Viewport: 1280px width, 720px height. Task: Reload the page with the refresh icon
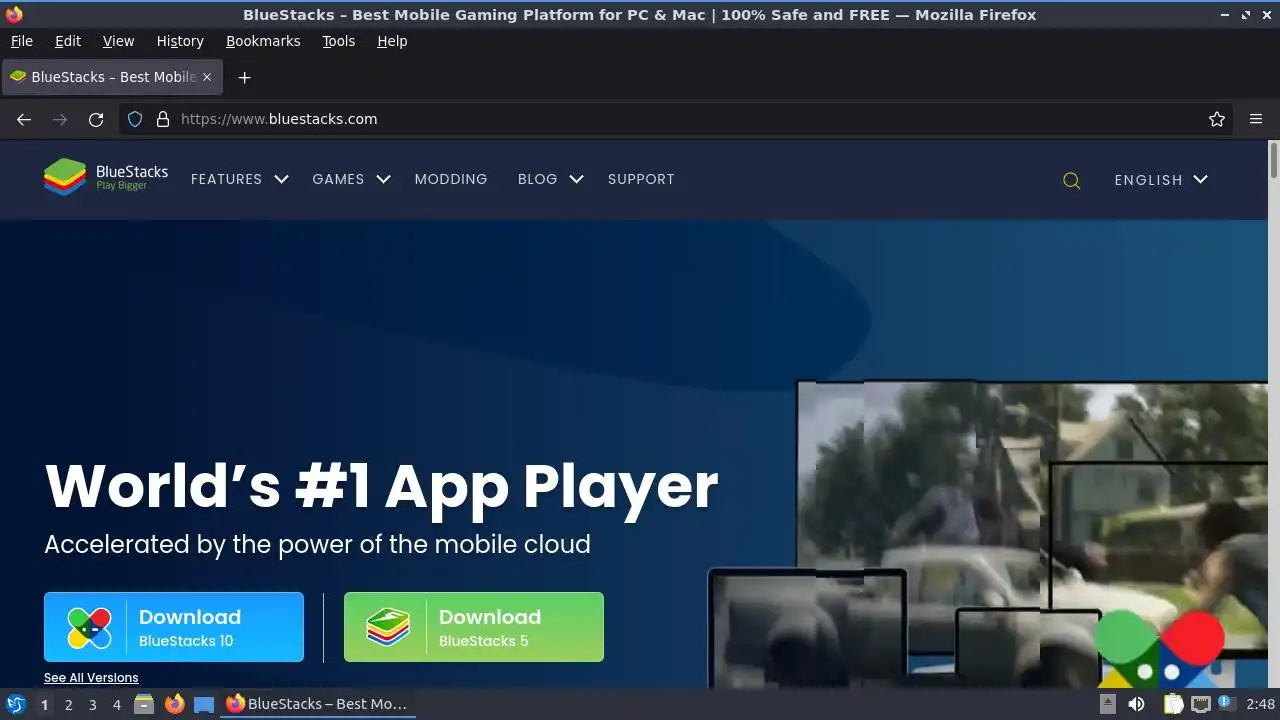click(96, 119)
